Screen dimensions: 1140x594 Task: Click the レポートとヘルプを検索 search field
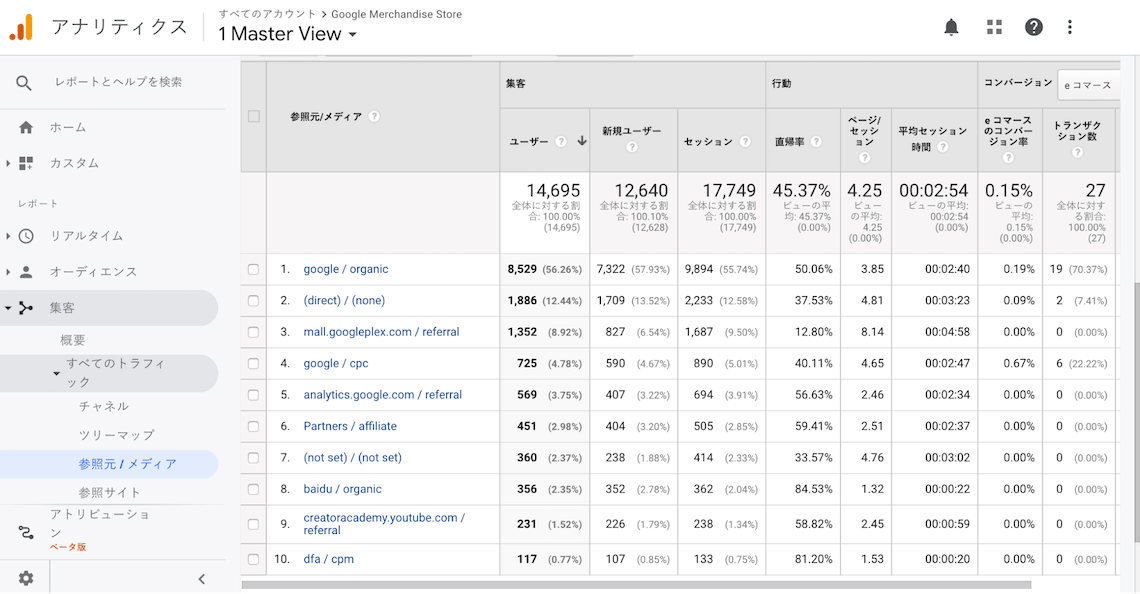click(x=119, y=82)
